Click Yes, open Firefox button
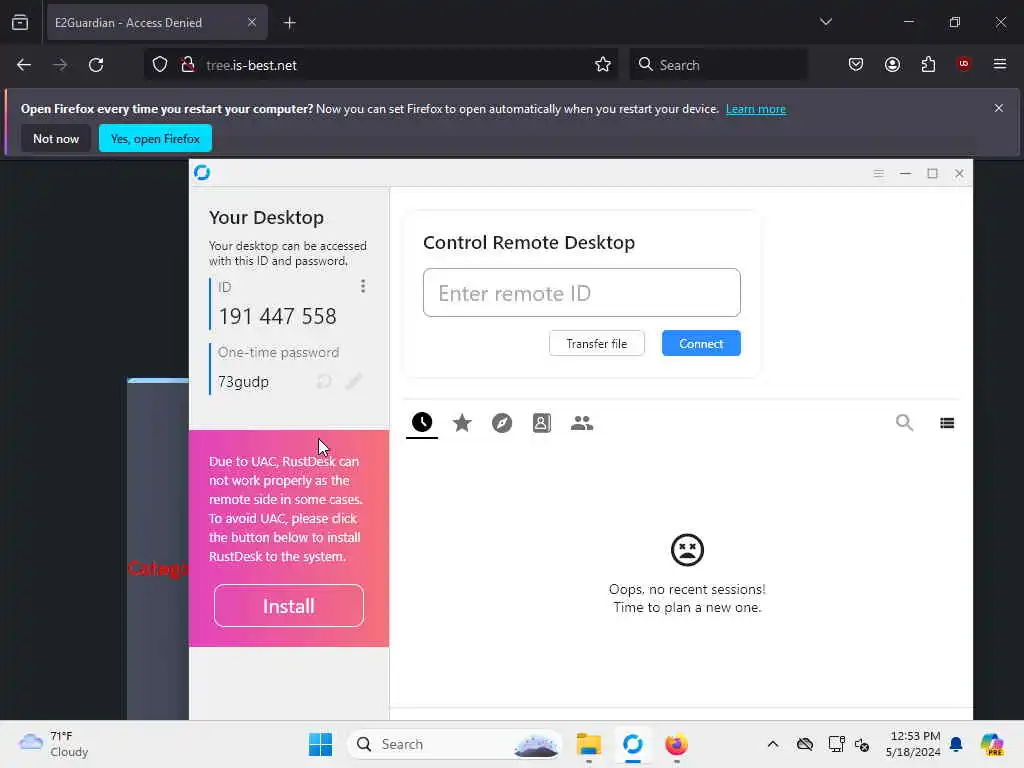1024x768 pixels. 155,138
